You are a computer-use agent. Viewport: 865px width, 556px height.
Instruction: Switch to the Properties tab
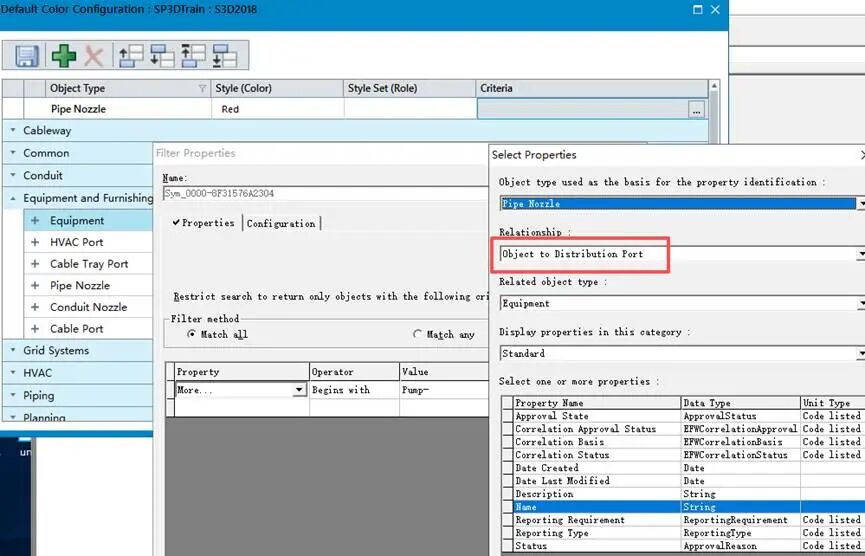203,223
